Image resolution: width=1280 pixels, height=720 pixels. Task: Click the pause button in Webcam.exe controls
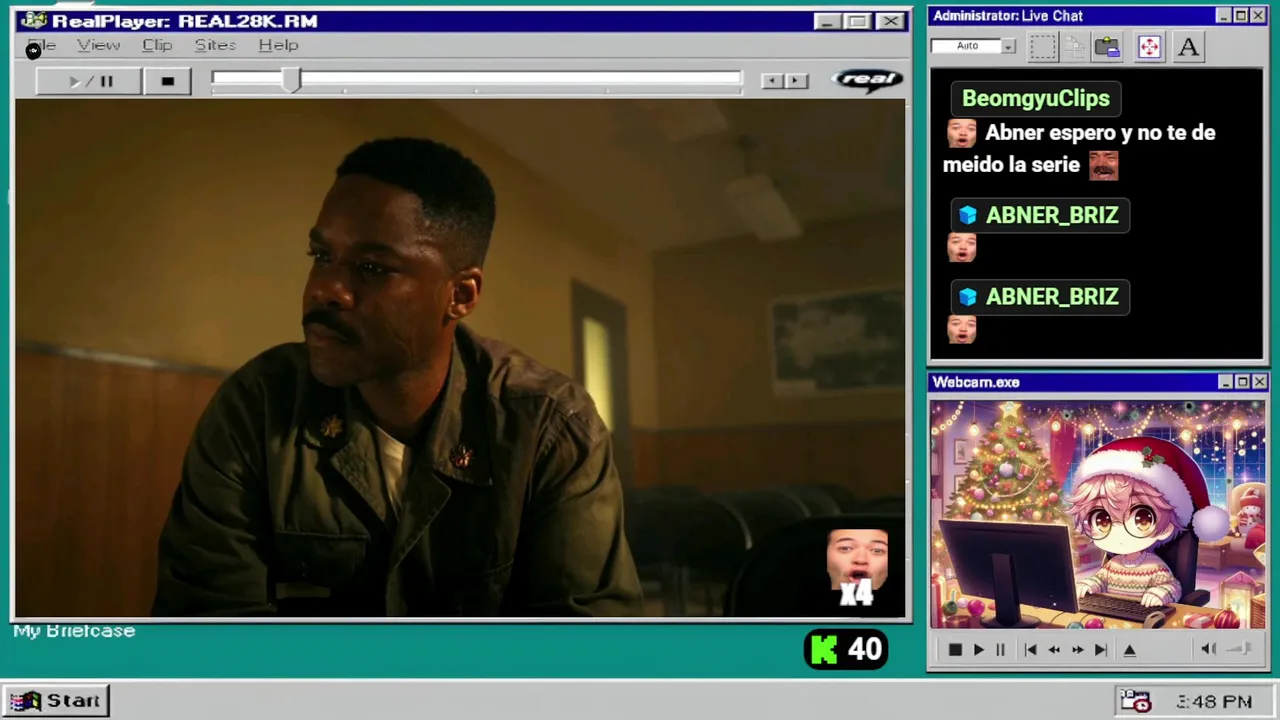(1000, 650)
